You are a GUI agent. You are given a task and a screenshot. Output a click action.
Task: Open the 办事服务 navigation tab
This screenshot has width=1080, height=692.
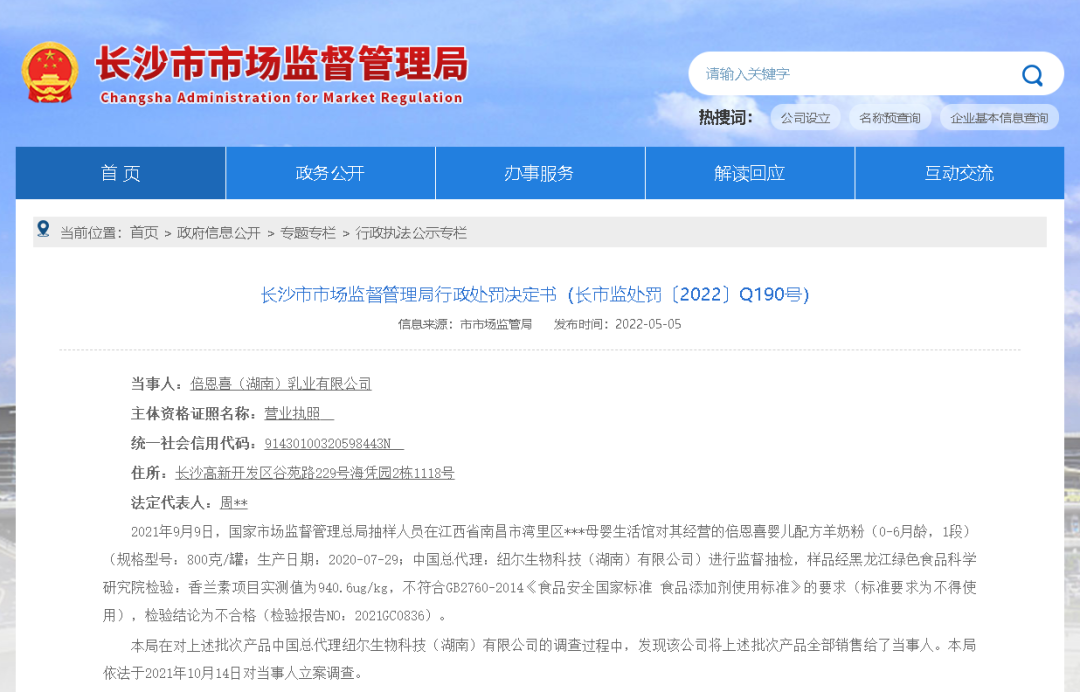(539, 173)
